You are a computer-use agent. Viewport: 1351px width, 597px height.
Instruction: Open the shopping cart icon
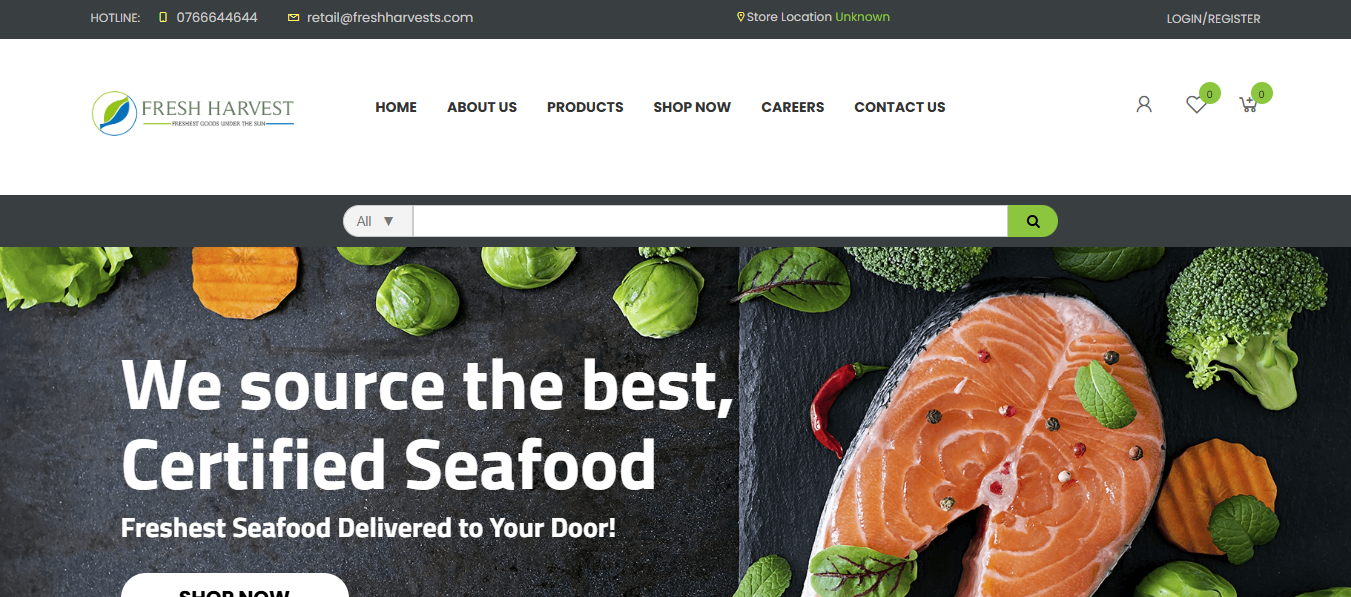pos(1248,104)
